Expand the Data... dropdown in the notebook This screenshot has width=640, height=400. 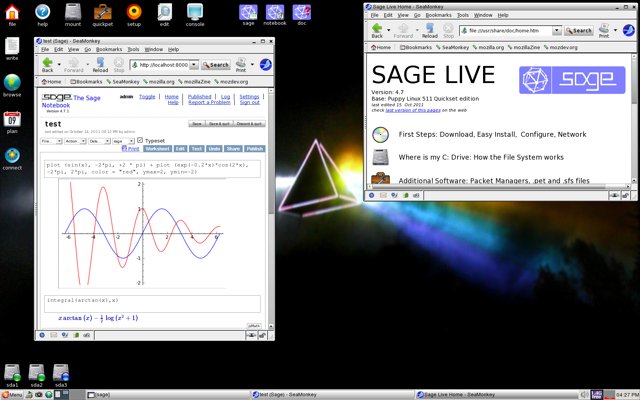click(x=99, y=141)
